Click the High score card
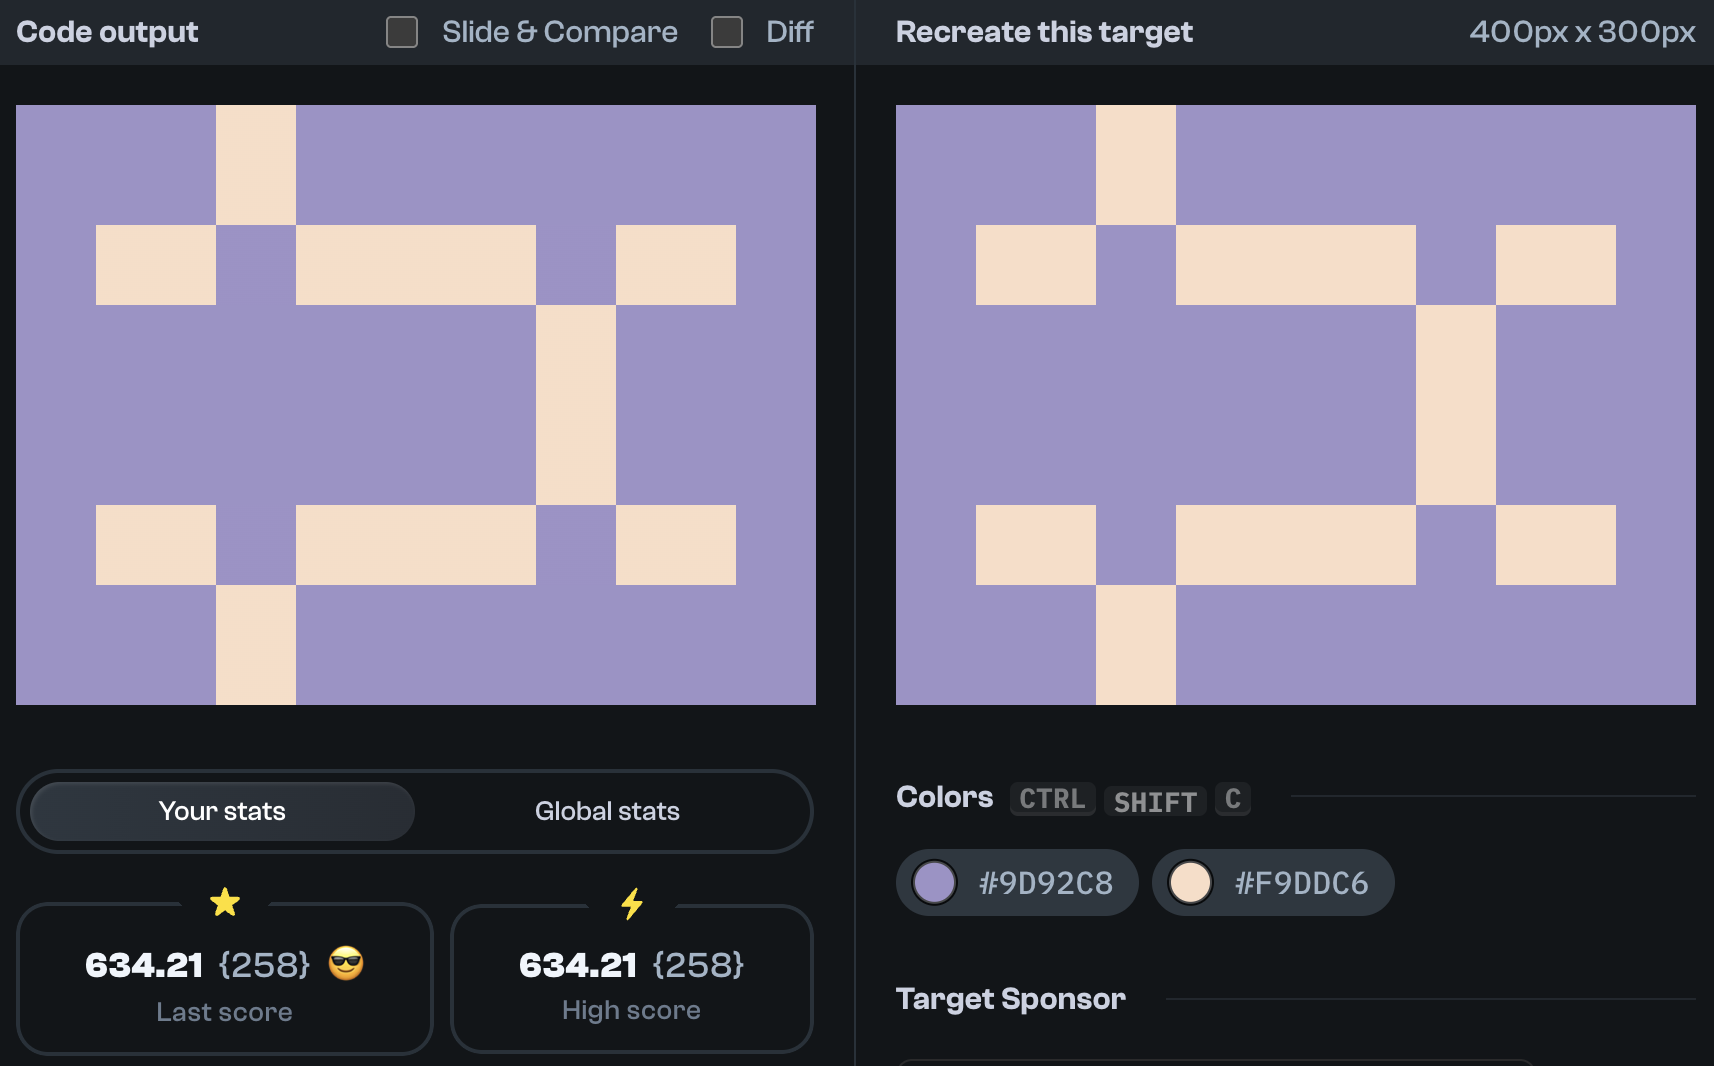Screen dimensions: 1714x1066 coord(631,980)
